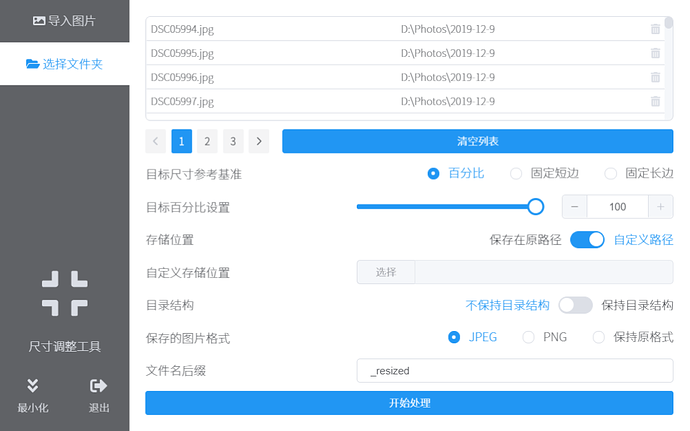The width and height of the screenshot is (690, 431).
Task: Go to page 3 of the file list
Action: pos(233,141)
